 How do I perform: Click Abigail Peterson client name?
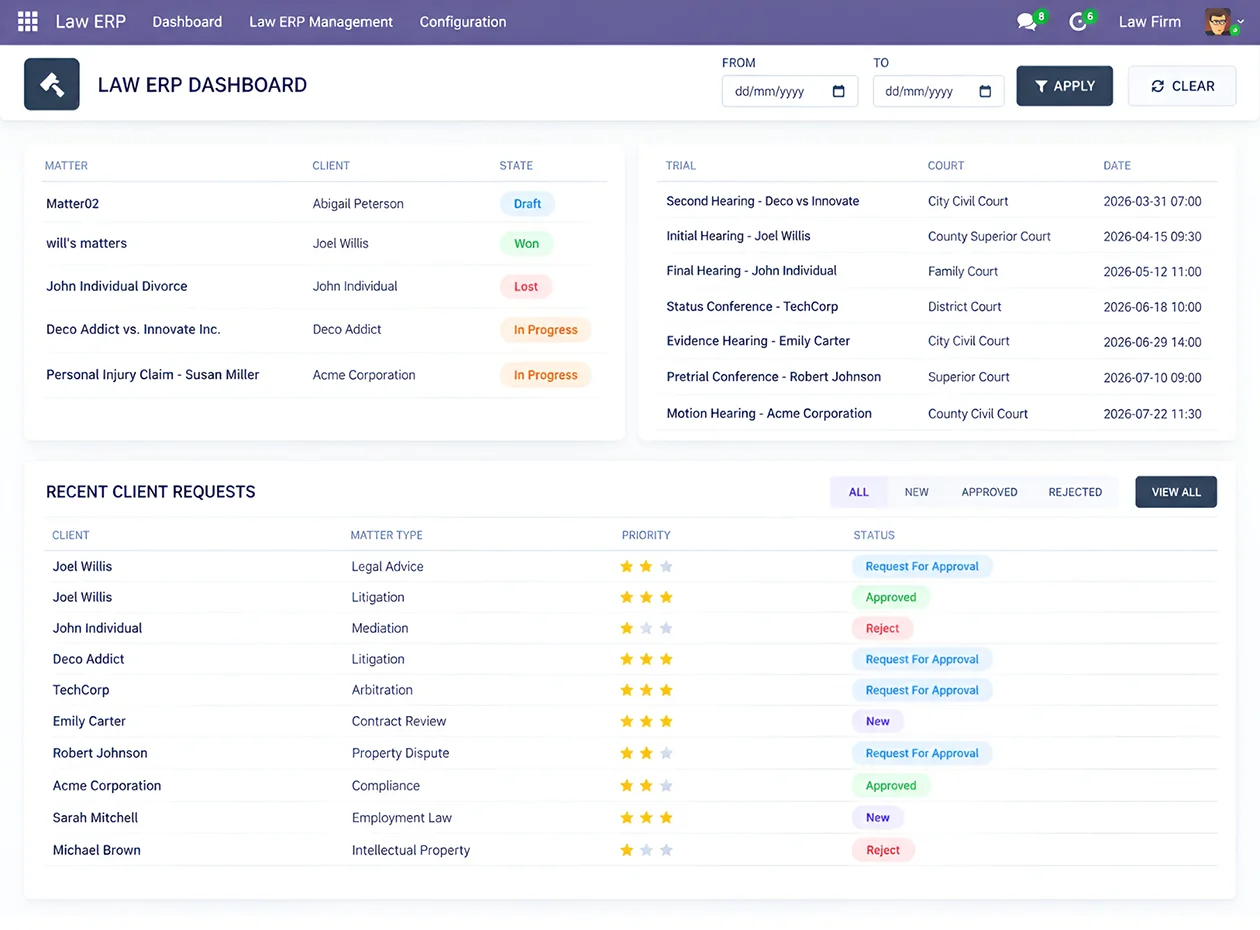pyautogui.click(x=358, y=204)
